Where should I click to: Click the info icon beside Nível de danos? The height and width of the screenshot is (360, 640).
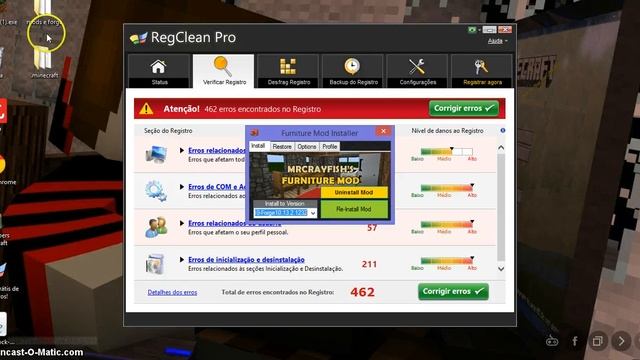click(x=503, y=131)
